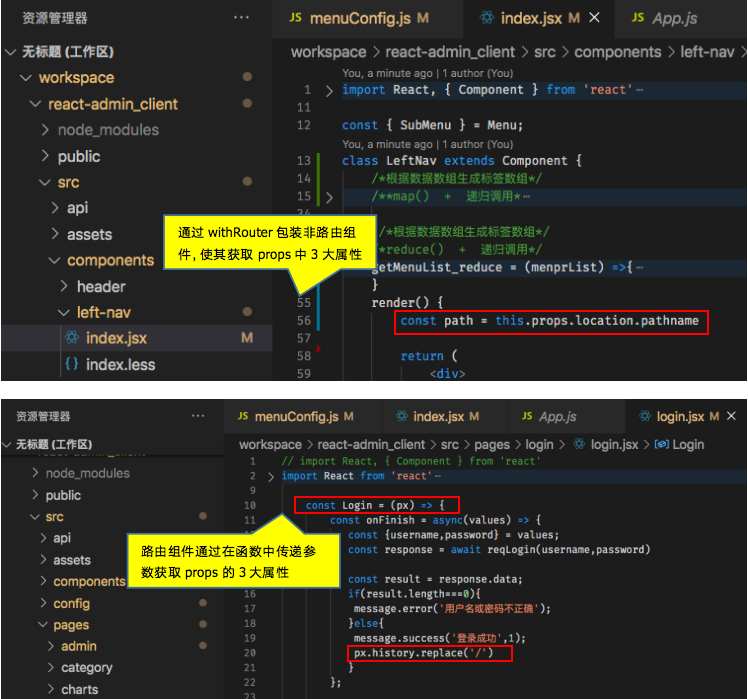
Task: Collapse 无标题 (工作区) section in bottom window
Action: (7, 444)
